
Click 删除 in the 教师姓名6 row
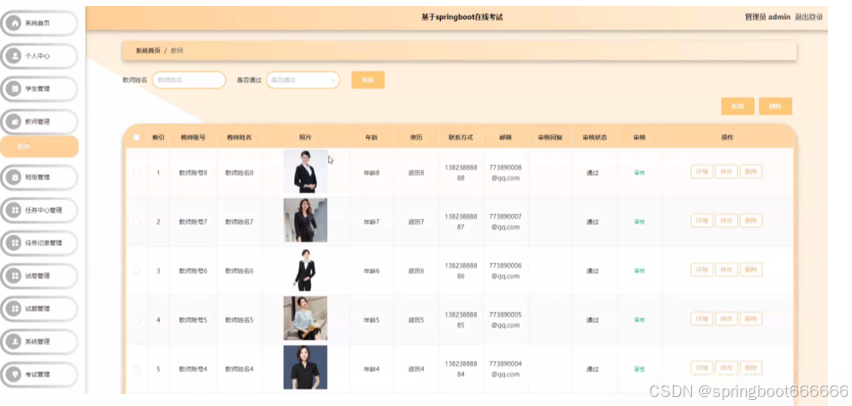[x=751, y=270]
